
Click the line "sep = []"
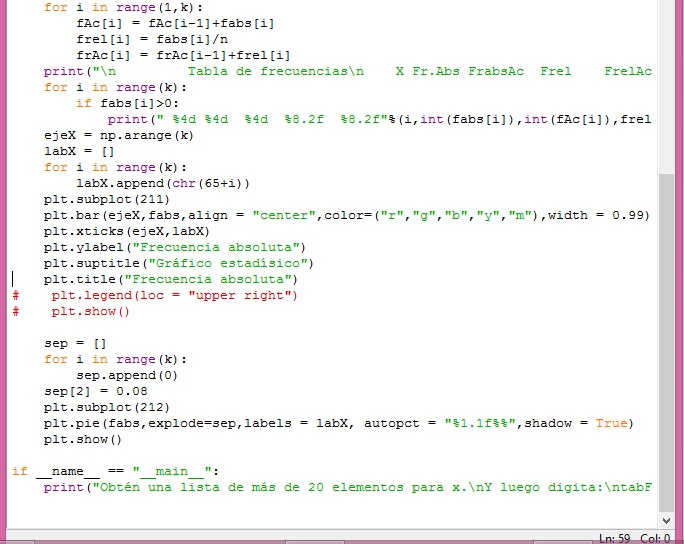[75, 343]
